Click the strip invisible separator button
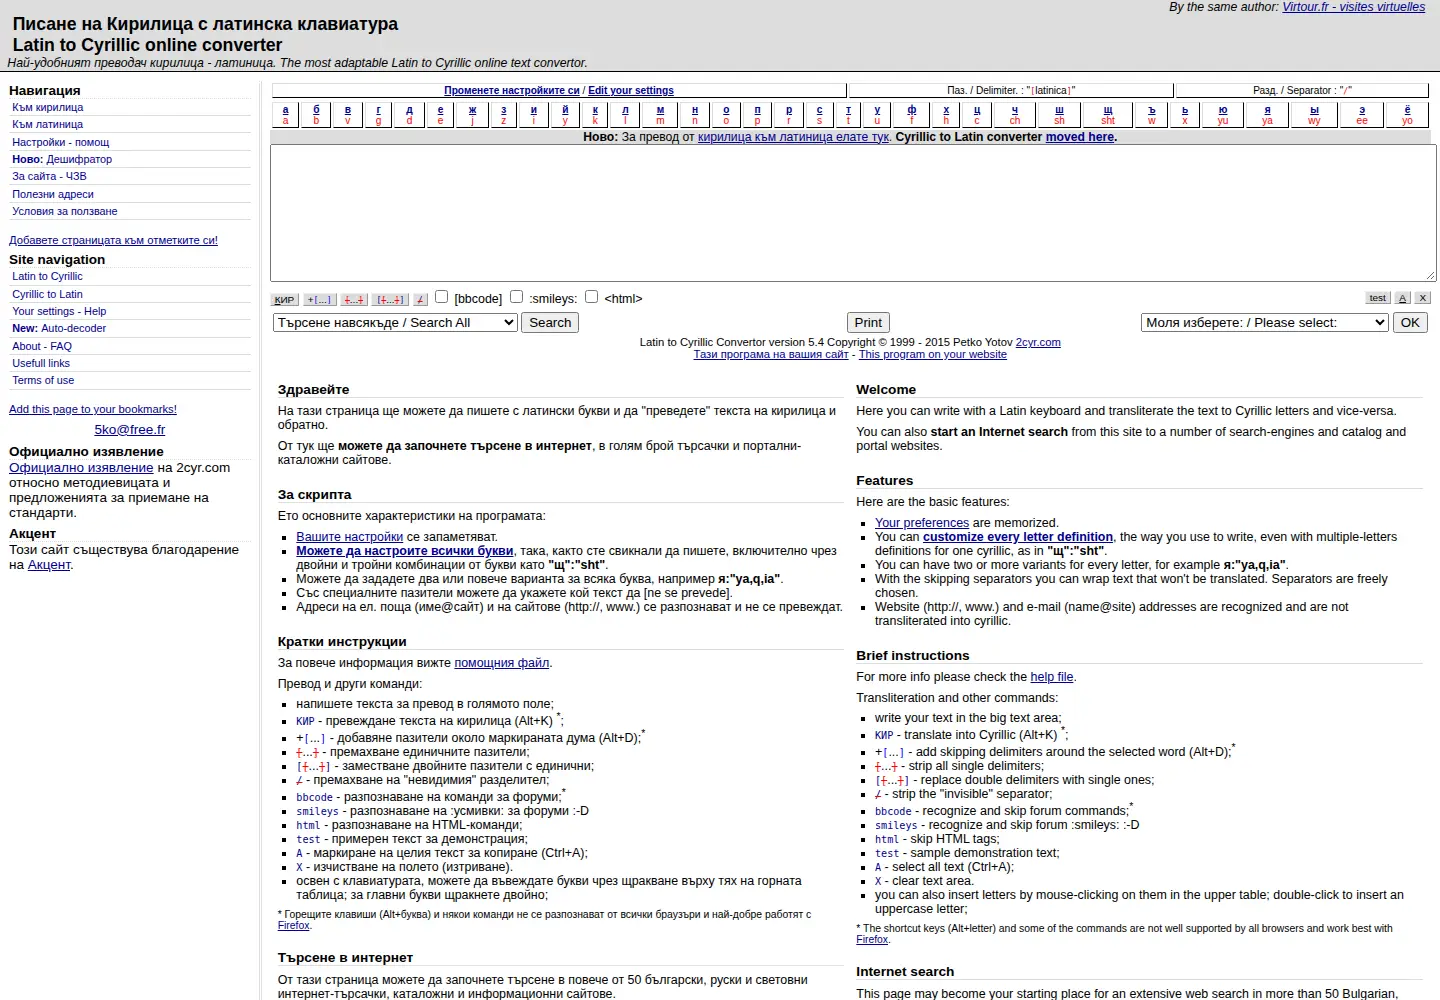This screenshot has width=1440, height=1000. (x=420, y=299)
